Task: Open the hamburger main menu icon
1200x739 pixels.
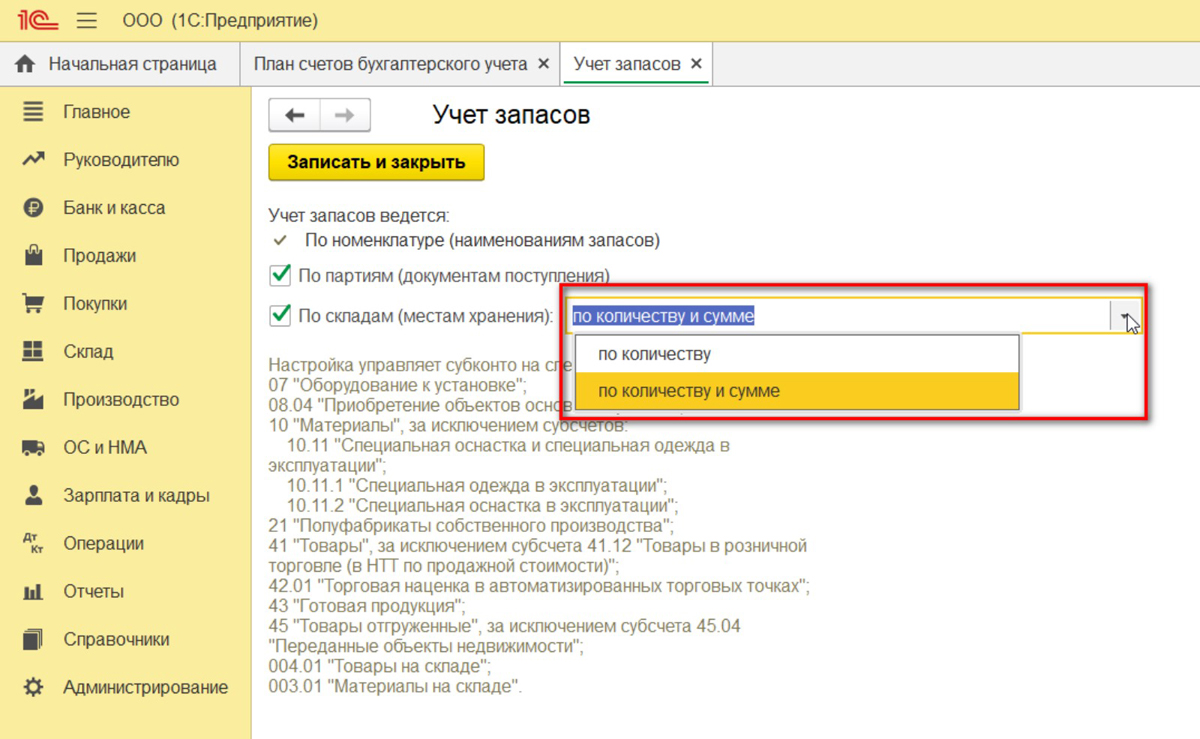Action: (87, 21)
